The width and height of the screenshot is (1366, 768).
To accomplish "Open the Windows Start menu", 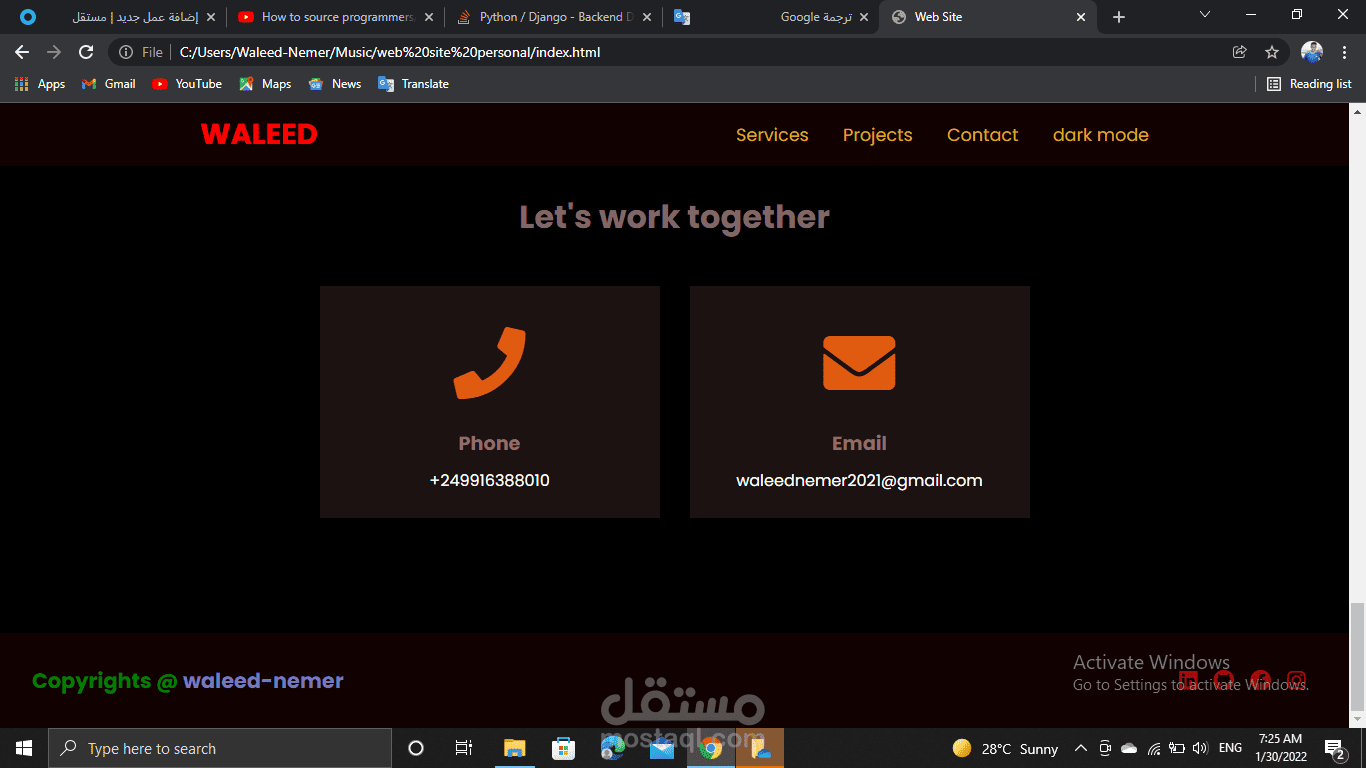I will point(24,748).
